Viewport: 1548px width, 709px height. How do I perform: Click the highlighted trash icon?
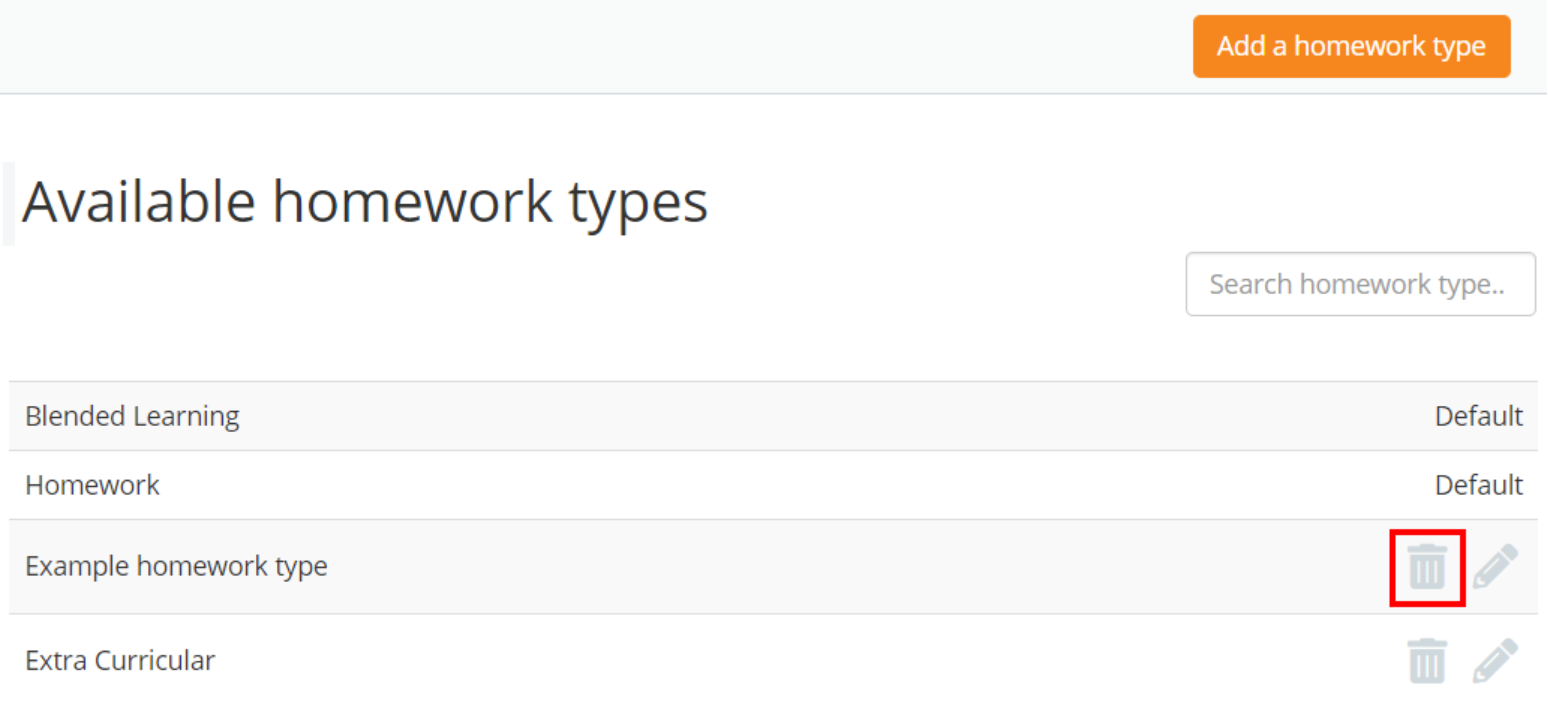pos(1427,565)
